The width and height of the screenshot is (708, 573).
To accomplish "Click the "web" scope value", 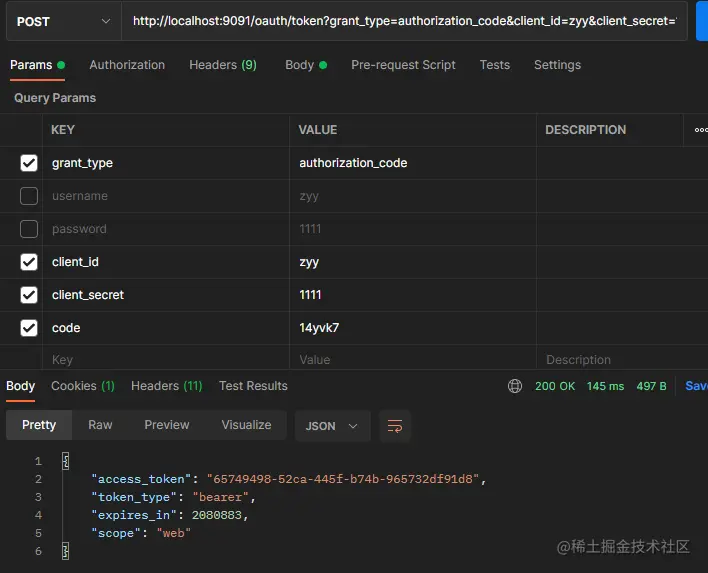I will (x=174, y=533).
